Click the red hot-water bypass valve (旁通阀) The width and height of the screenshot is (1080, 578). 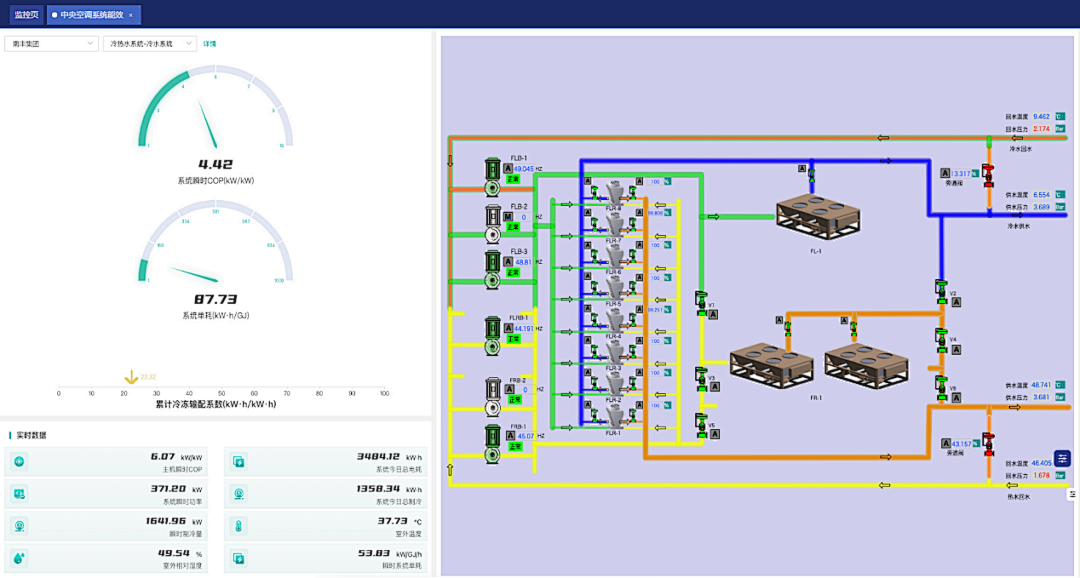[988, 444]
